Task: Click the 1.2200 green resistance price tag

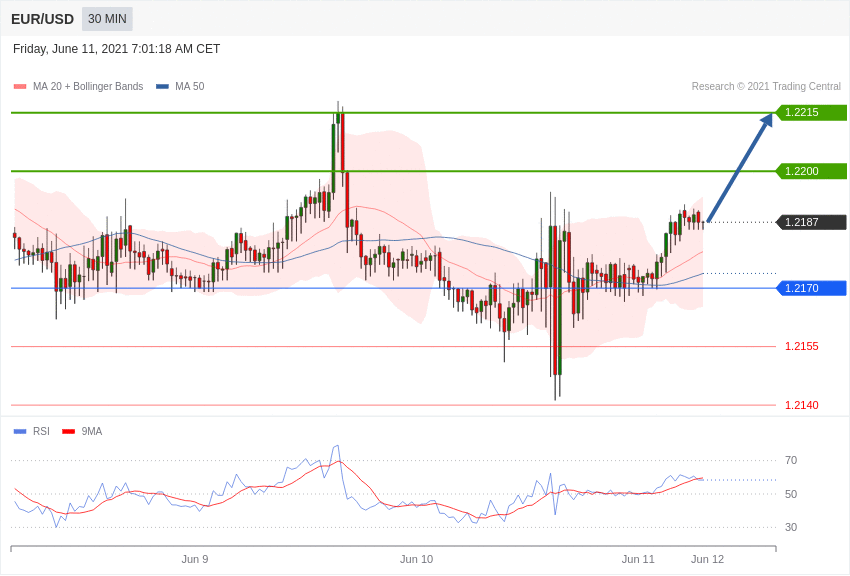Action: point(810,171)
